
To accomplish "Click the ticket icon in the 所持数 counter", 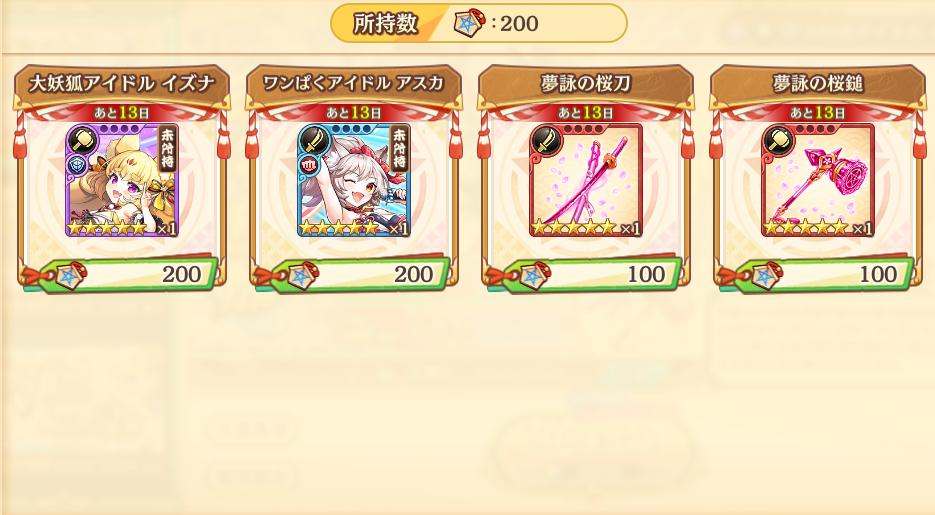I will (470, 23).
